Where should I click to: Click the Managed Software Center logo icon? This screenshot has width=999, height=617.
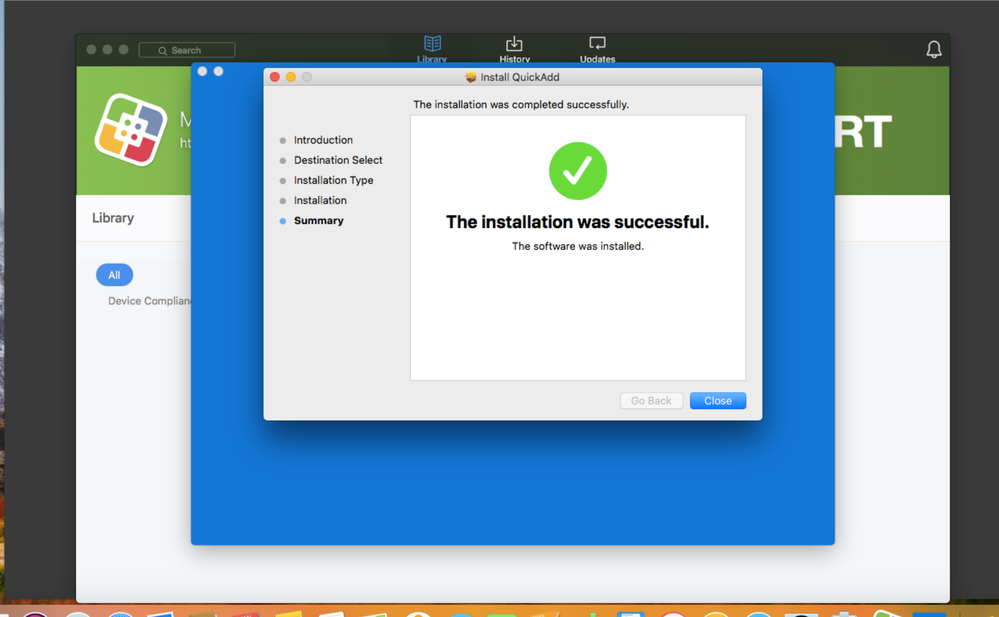click(131, 129)
